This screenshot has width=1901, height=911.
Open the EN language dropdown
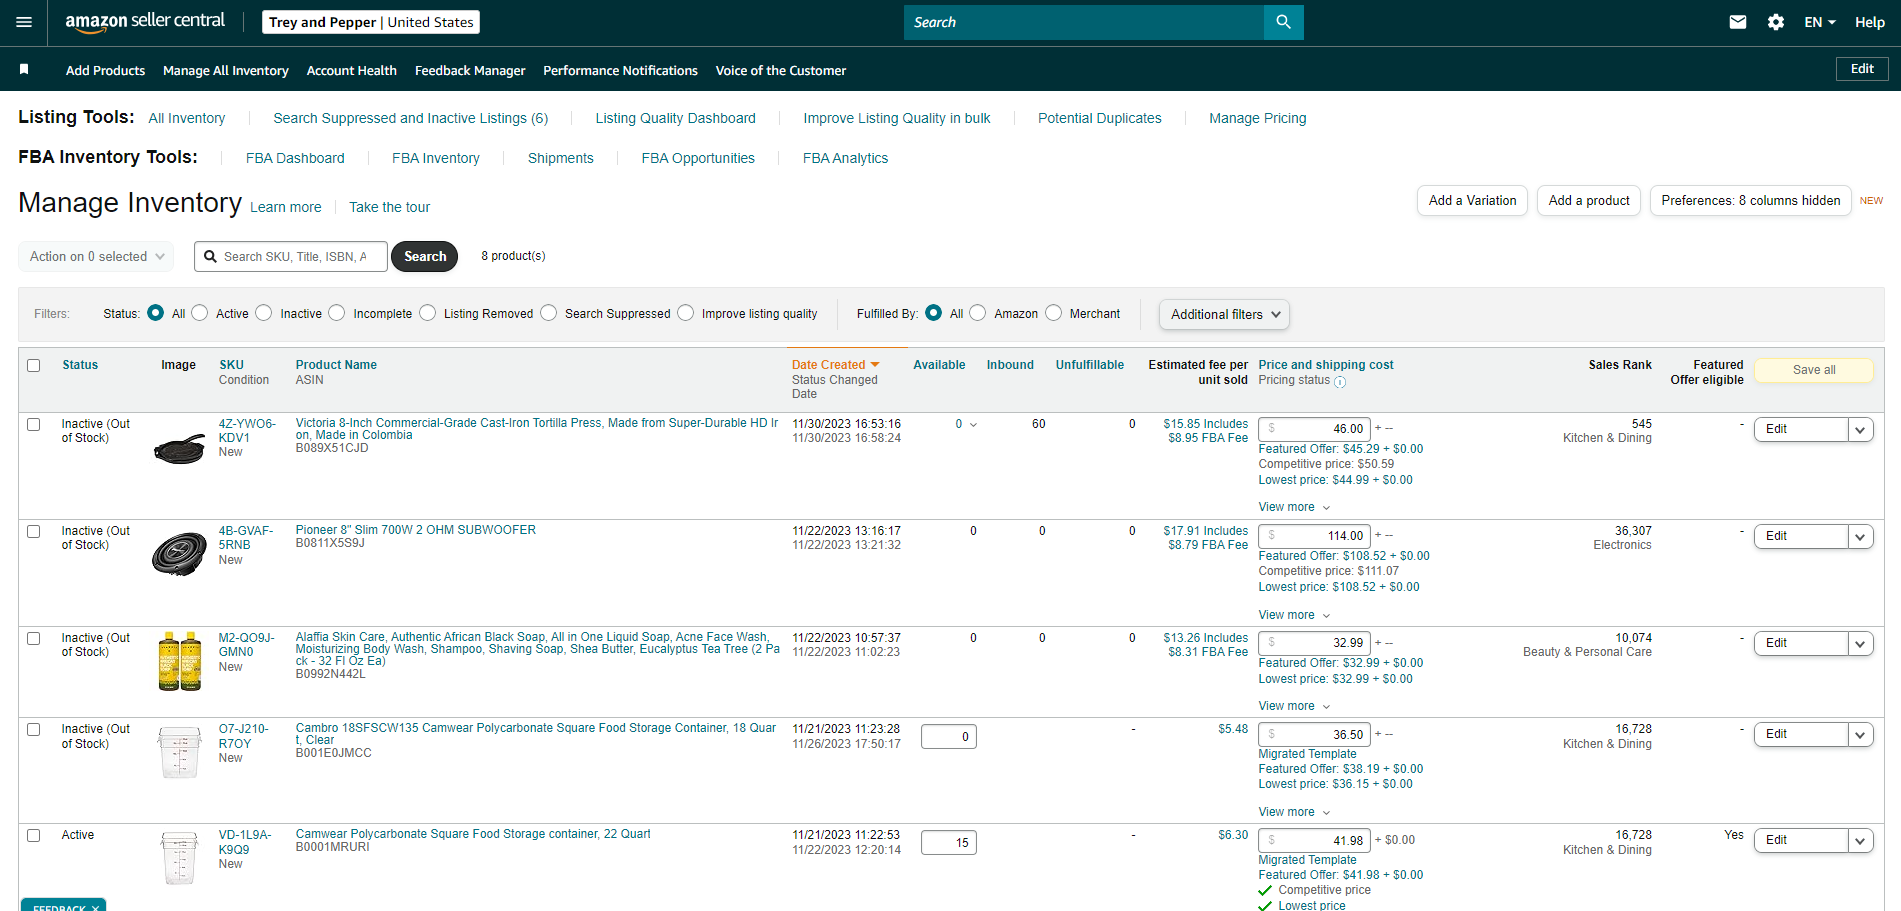click(1820, 22)
